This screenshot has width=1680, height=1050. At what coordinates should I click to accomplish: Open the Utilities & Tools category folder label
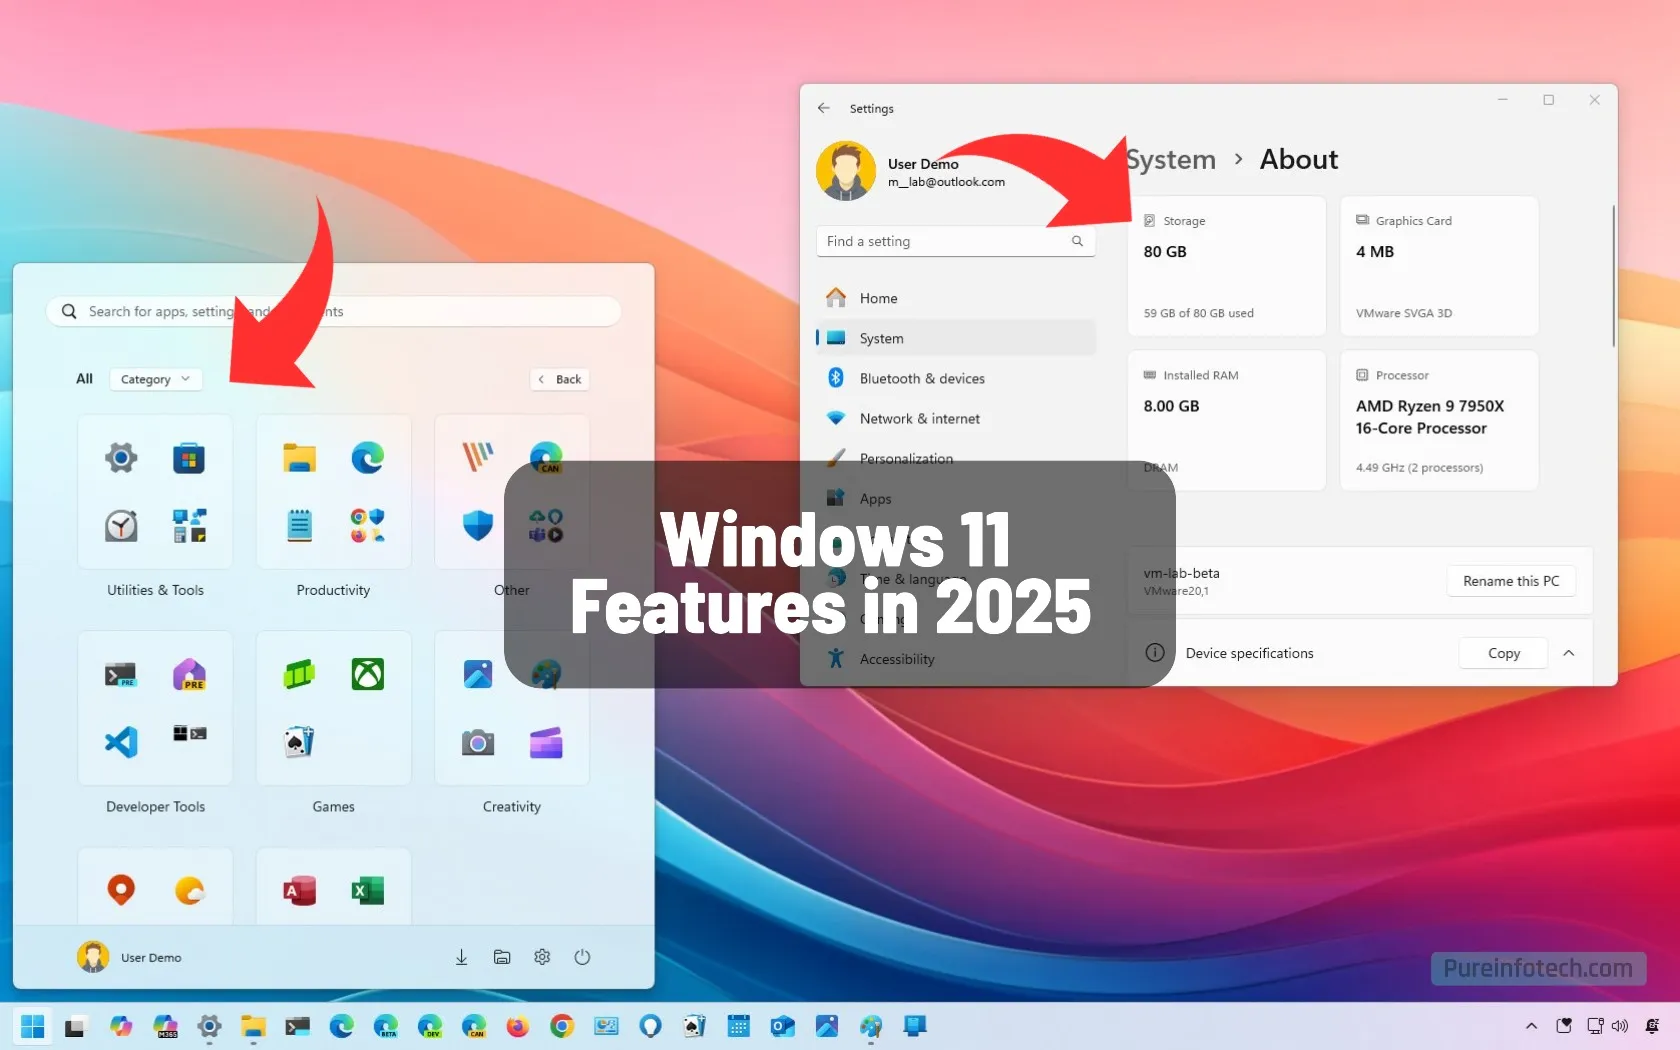pyautogui.click(x=155, y=590)
